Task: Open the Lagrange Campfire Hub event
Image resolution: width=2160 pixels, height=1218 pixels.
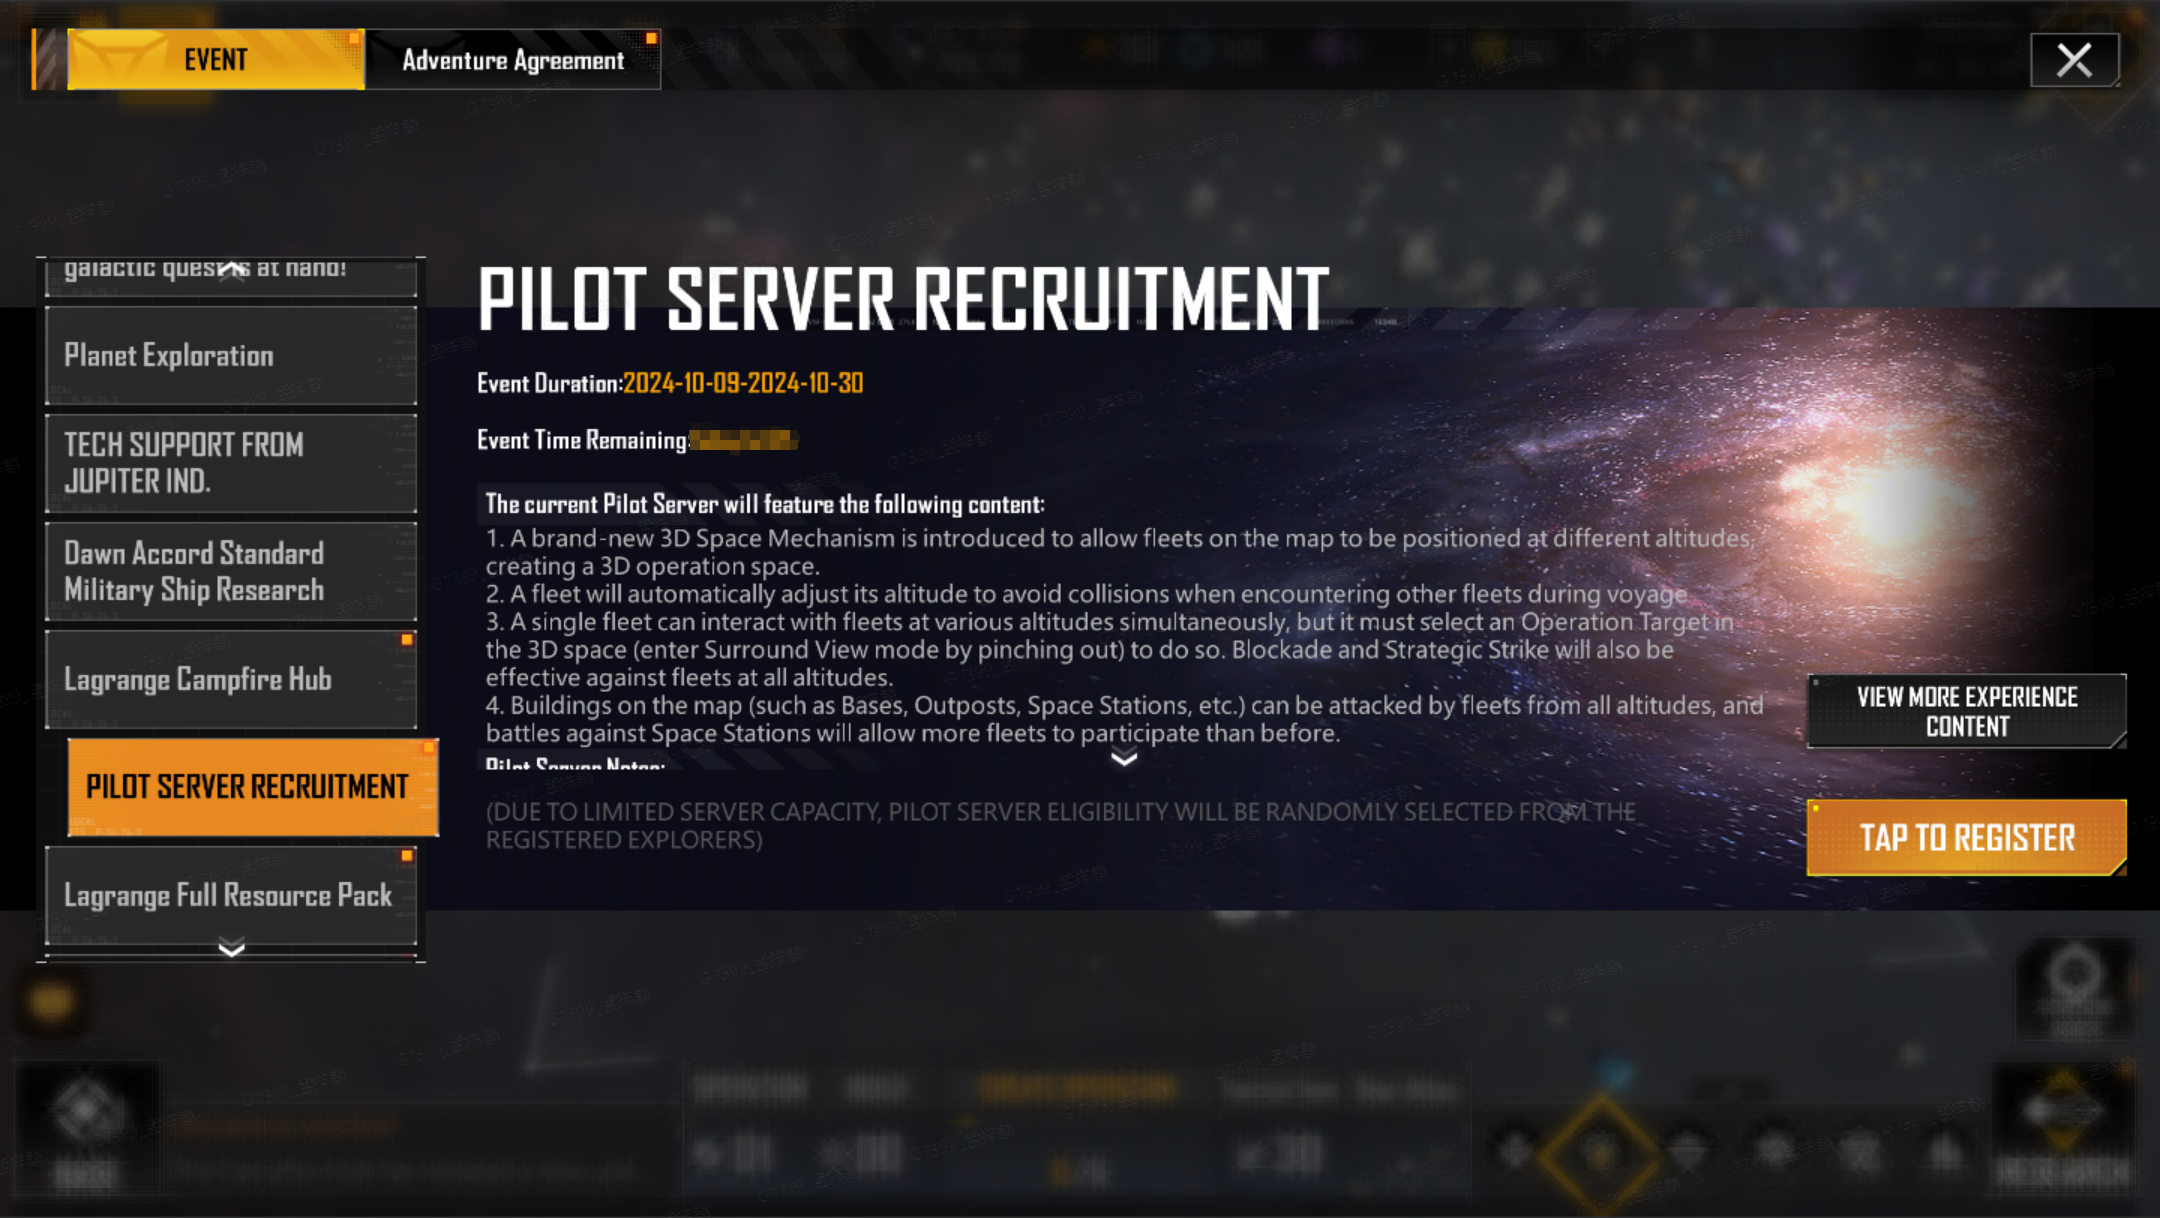Action: pyautogui.click(x=231, y=679)
